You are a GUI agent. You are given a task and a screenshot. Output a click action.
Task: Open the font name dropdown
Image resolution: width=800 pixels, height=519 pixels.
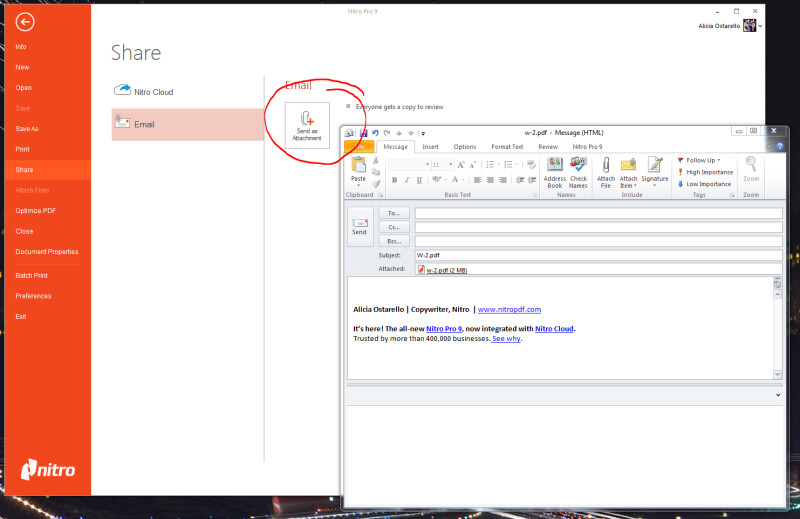pos(427,164)
